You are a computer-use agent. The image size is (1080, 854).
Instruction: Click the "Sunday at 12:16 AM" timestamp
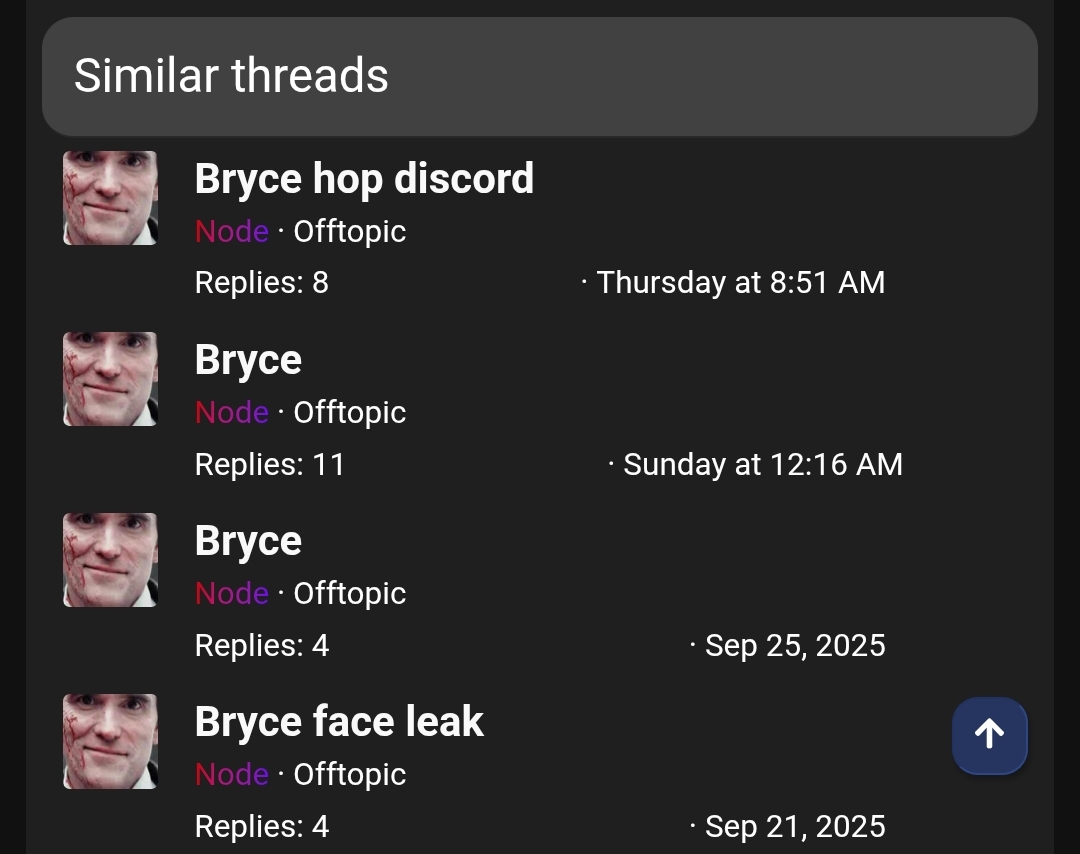[762, 464]
